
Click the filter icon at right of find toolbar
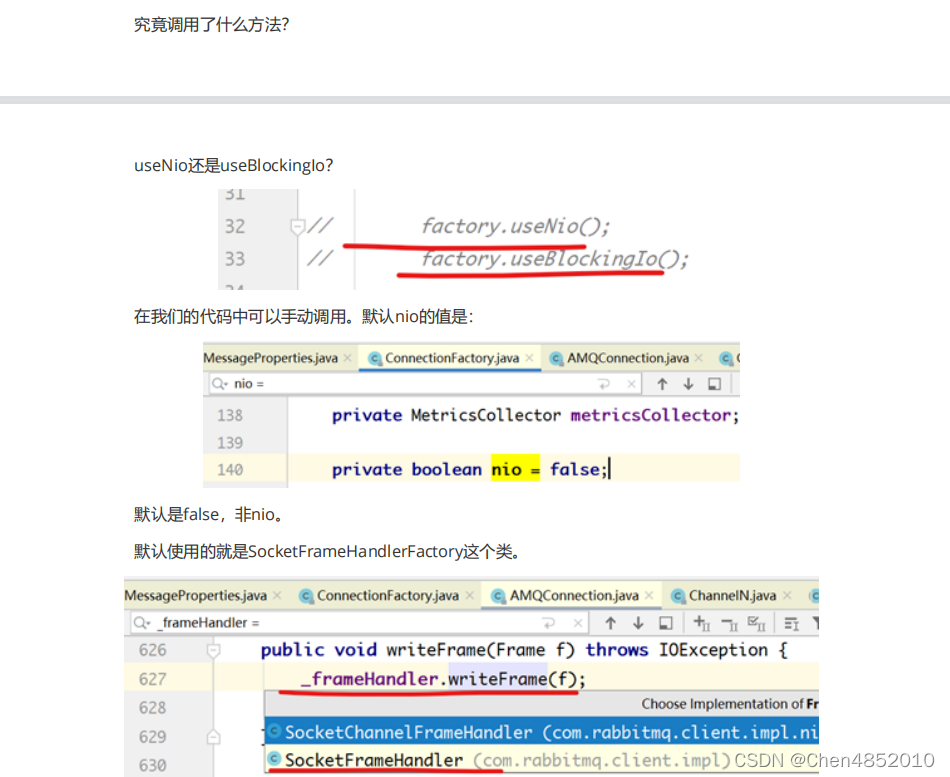(817, 622)
